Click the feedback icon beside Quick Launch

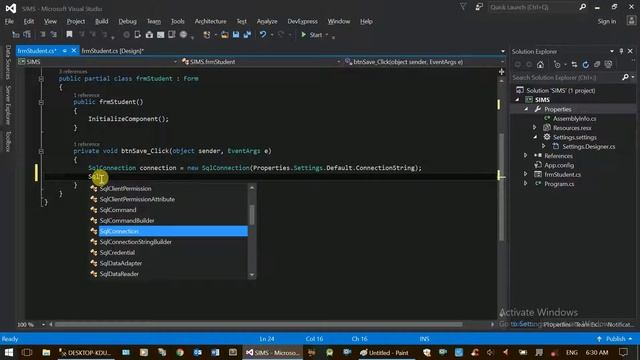tap(479, 7)
